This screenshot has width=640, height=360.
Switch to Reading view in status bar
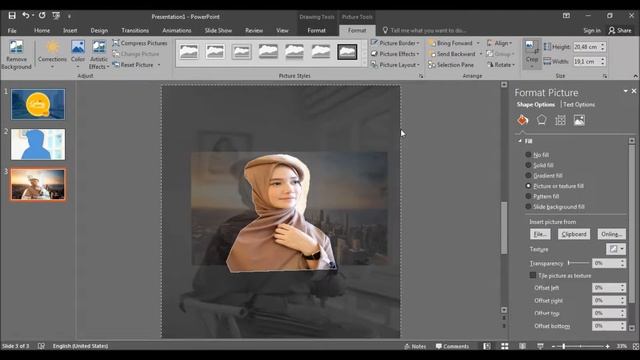pyautogui.click(x=522, y=346)
